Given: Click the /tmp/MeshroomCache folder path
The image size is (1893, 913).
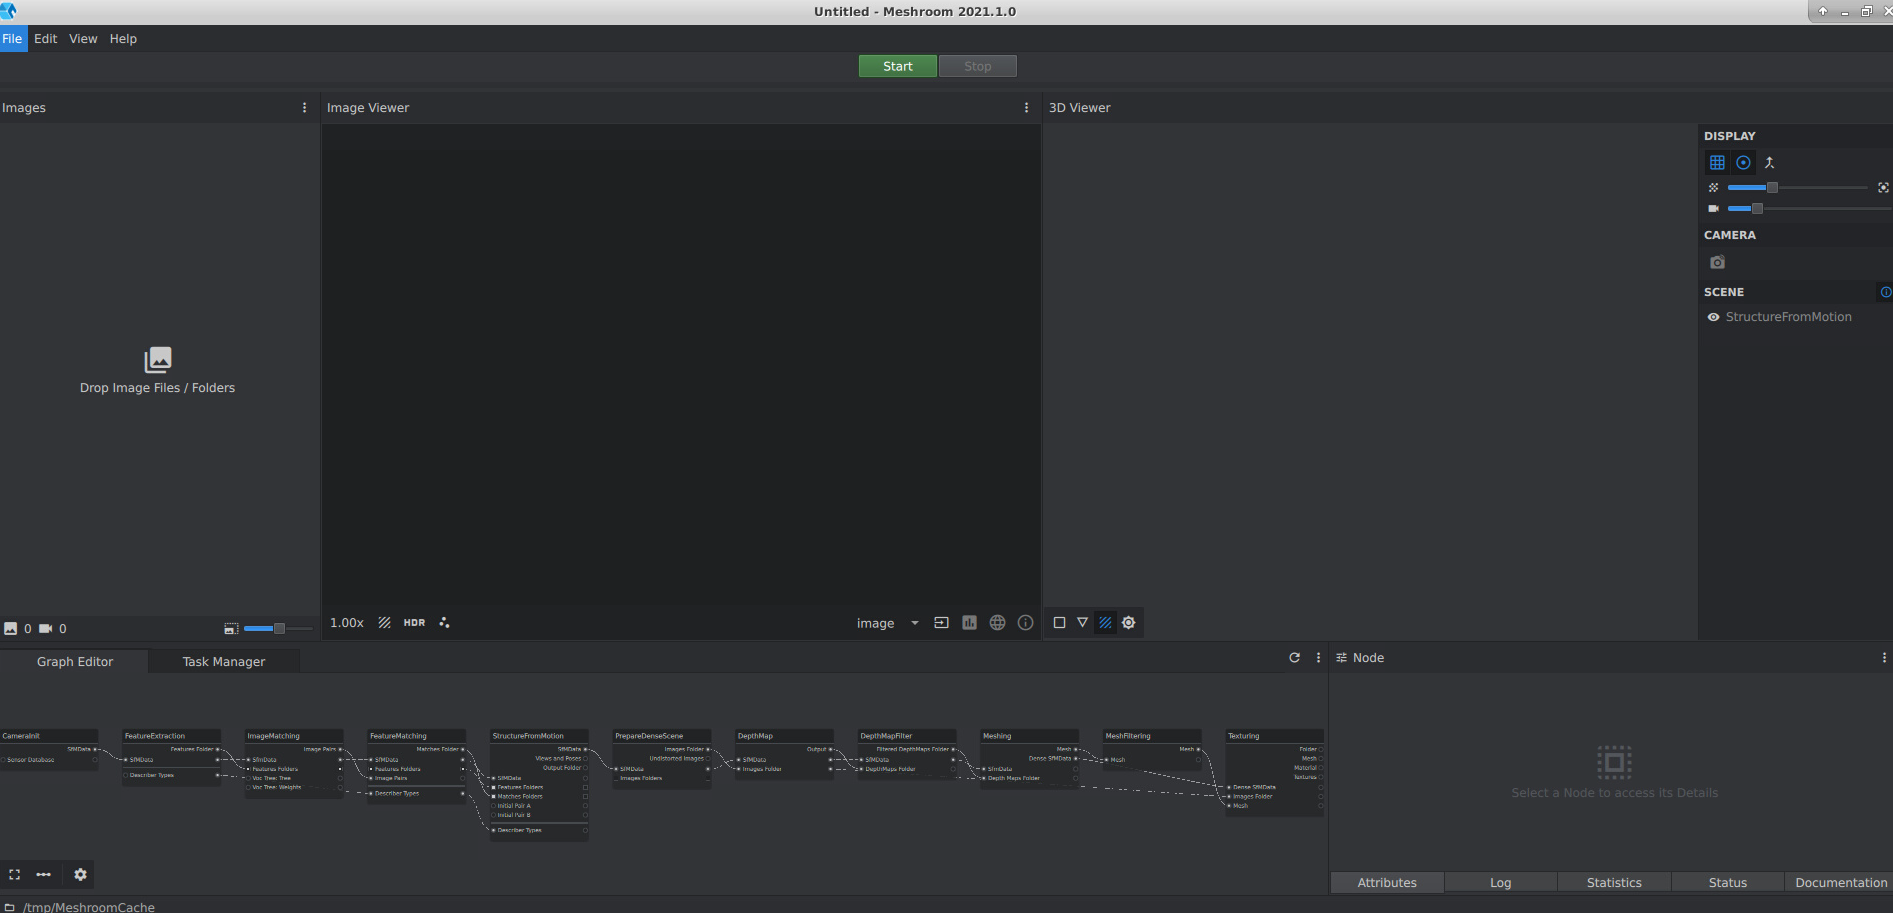Looking at the screenshot, I should point(89,907).
